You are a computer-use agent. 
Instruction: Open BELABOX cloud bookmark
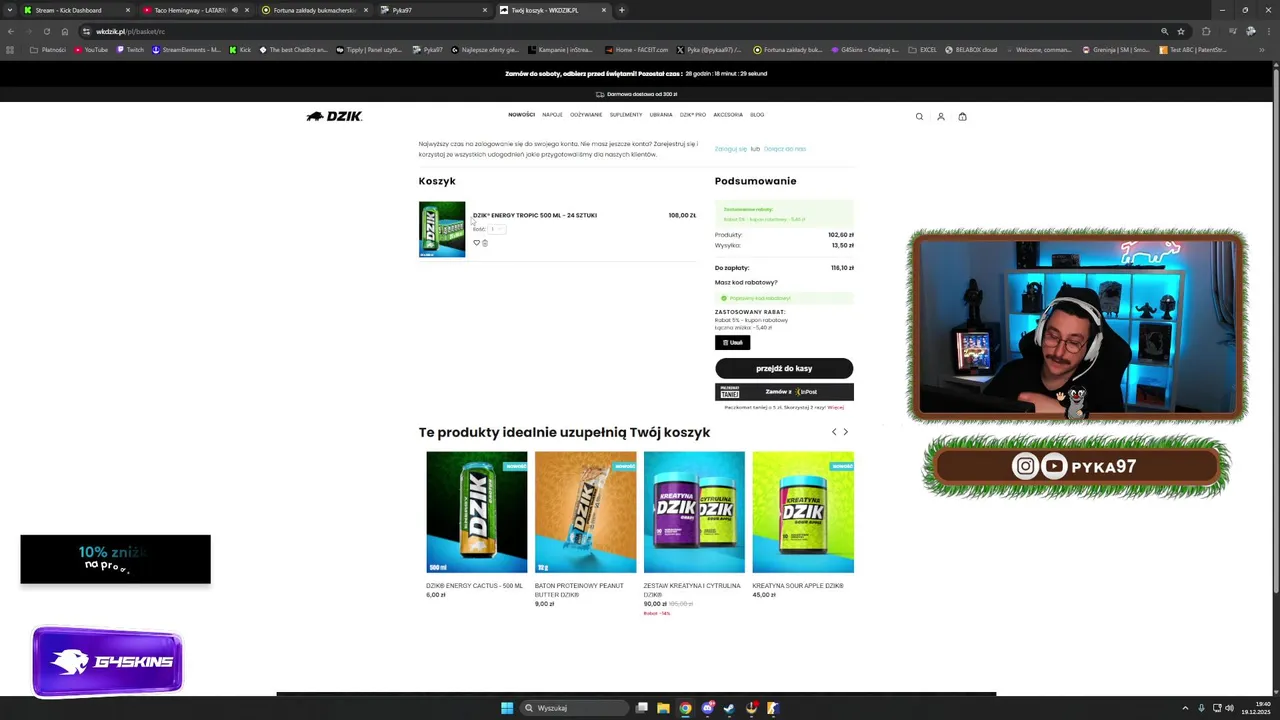971,49
